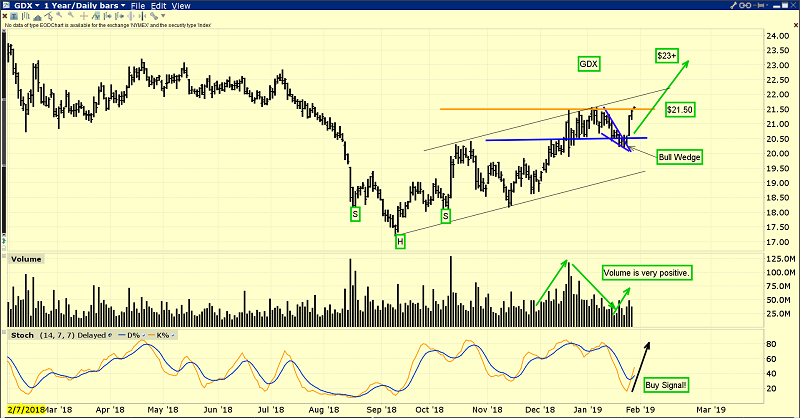Viewport: 800px width, 418px height.
Task: Select the text annotation tool
Action: (x=14, y=16)
